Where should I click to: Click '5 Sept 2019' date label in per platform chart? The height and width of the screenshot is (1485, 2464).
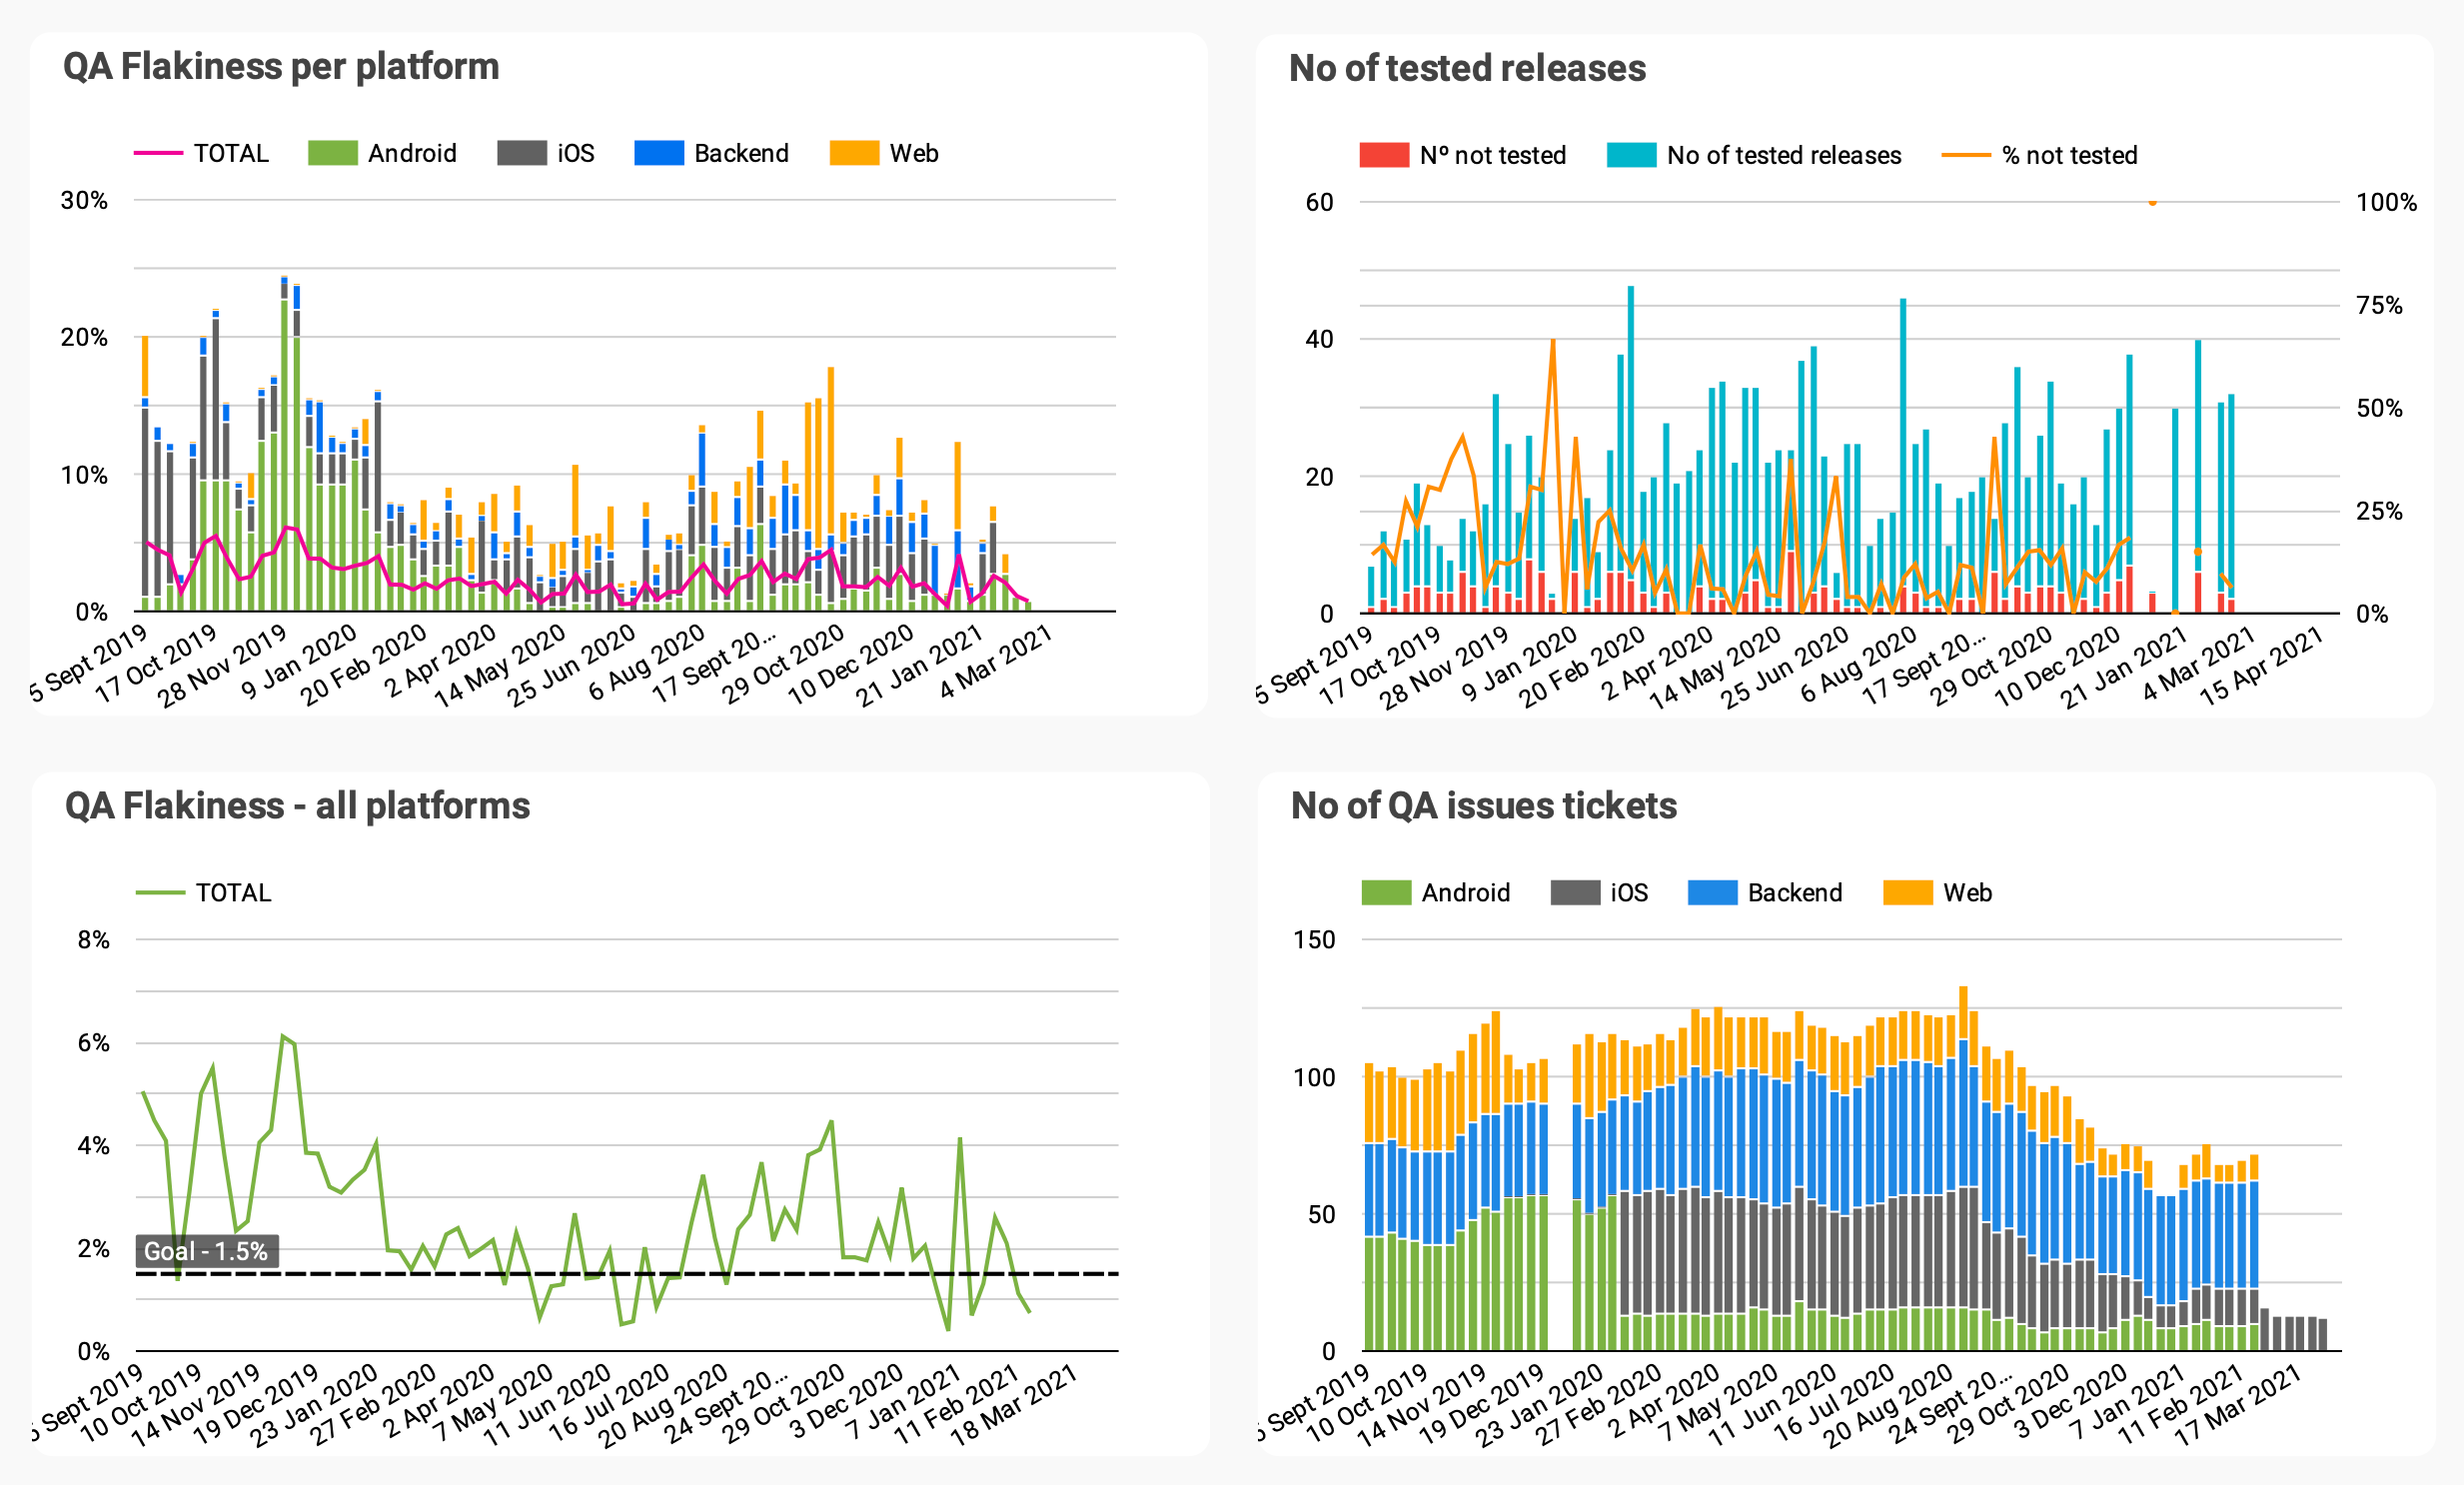(x=90, y=662)
